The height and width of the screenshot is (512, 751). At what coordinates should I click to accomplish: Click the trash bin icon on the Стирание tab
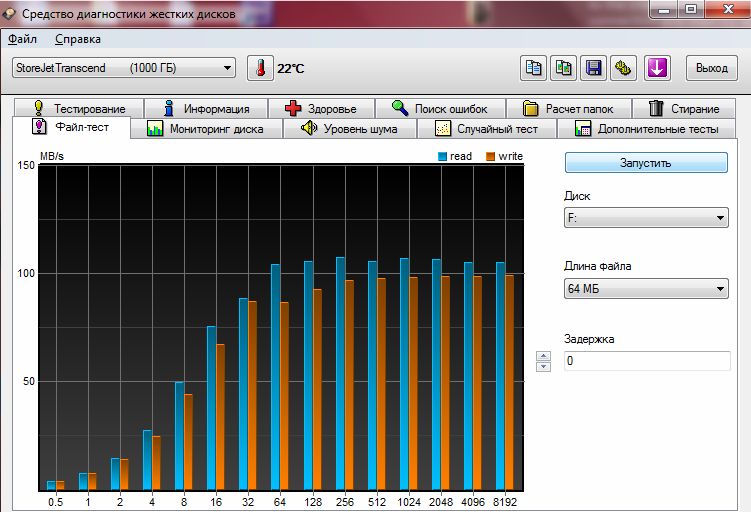point(656,108)
